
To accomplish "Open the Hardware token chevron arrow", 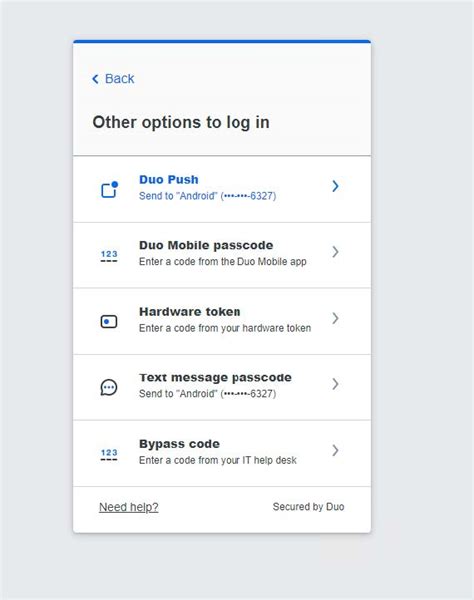I will coord(335,318).
